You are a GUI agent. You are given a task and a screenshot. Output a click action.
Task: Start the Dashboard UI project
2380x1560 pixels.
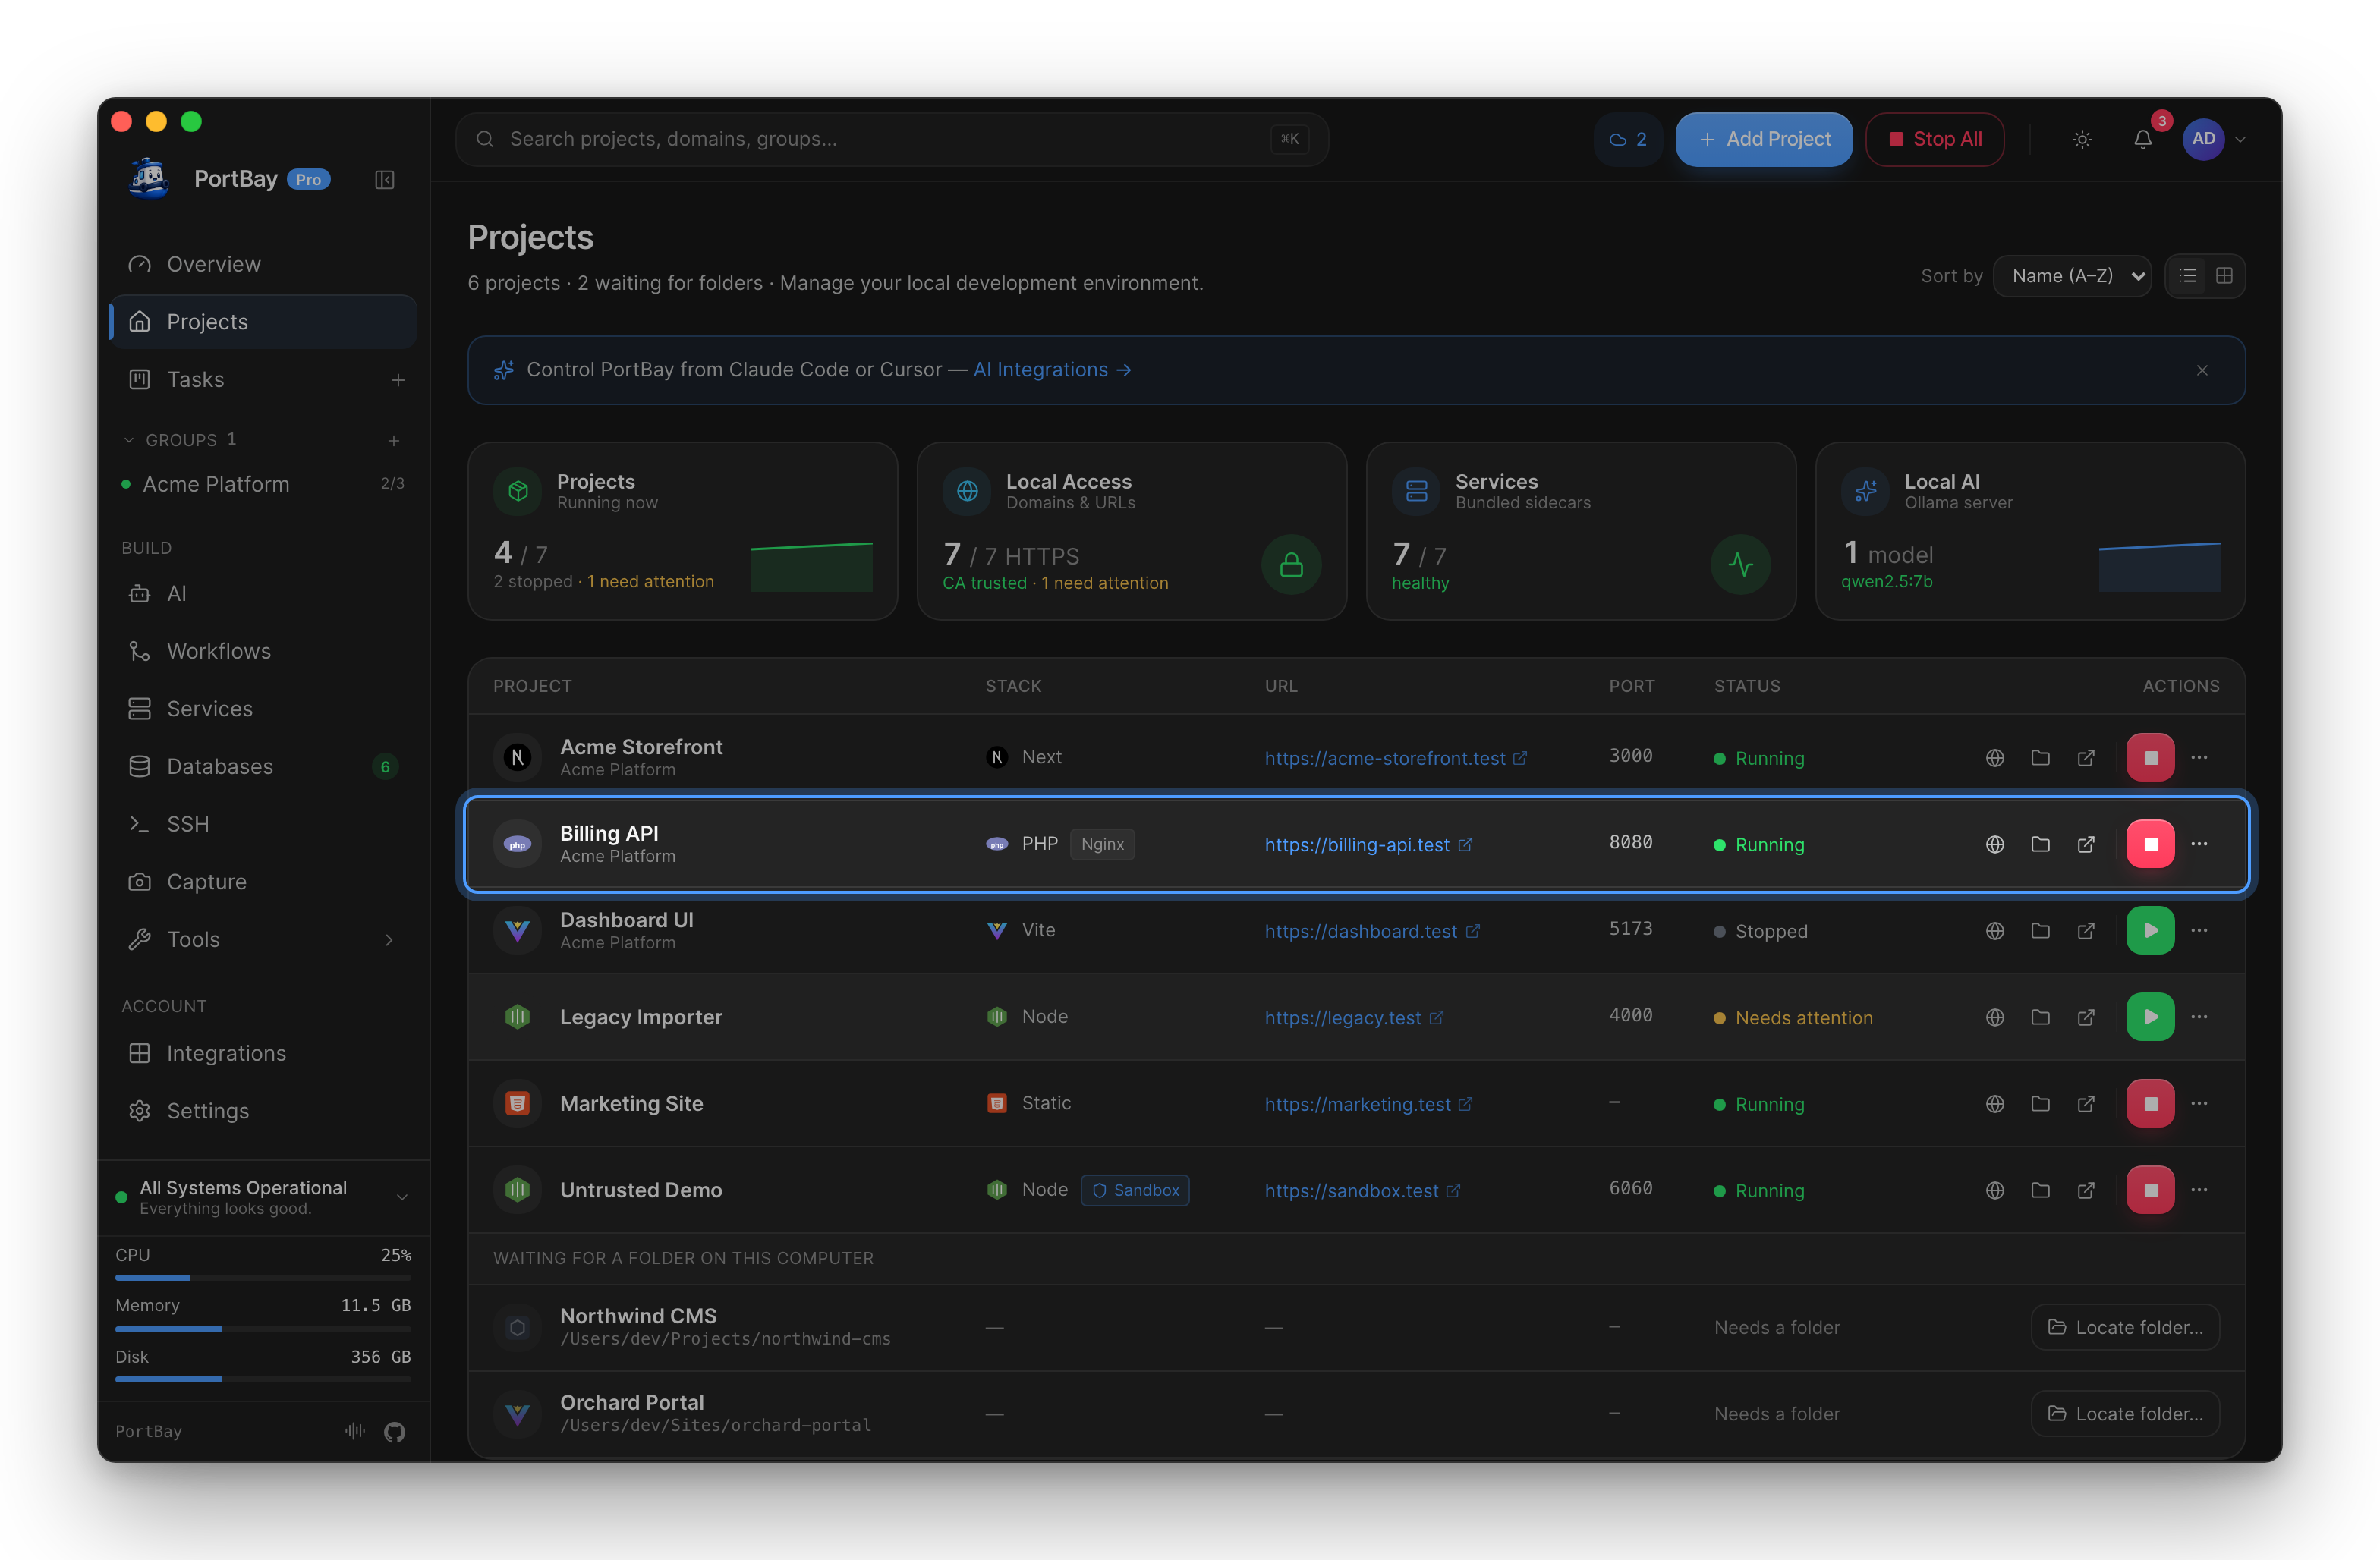[2151, 931]
